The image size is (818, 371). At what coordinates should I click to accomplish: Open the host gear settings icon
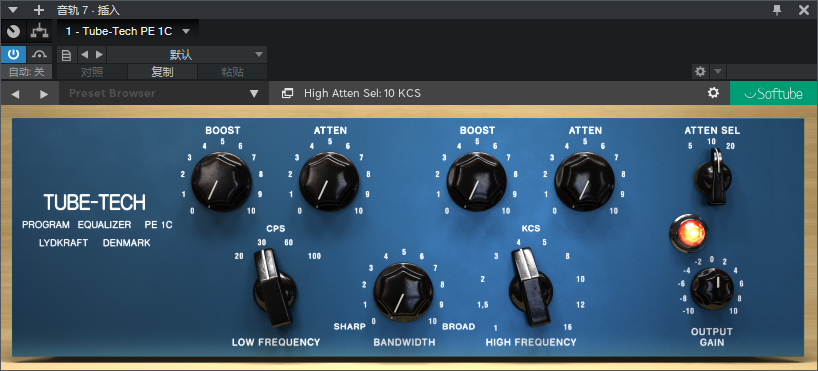coord(701,71)
